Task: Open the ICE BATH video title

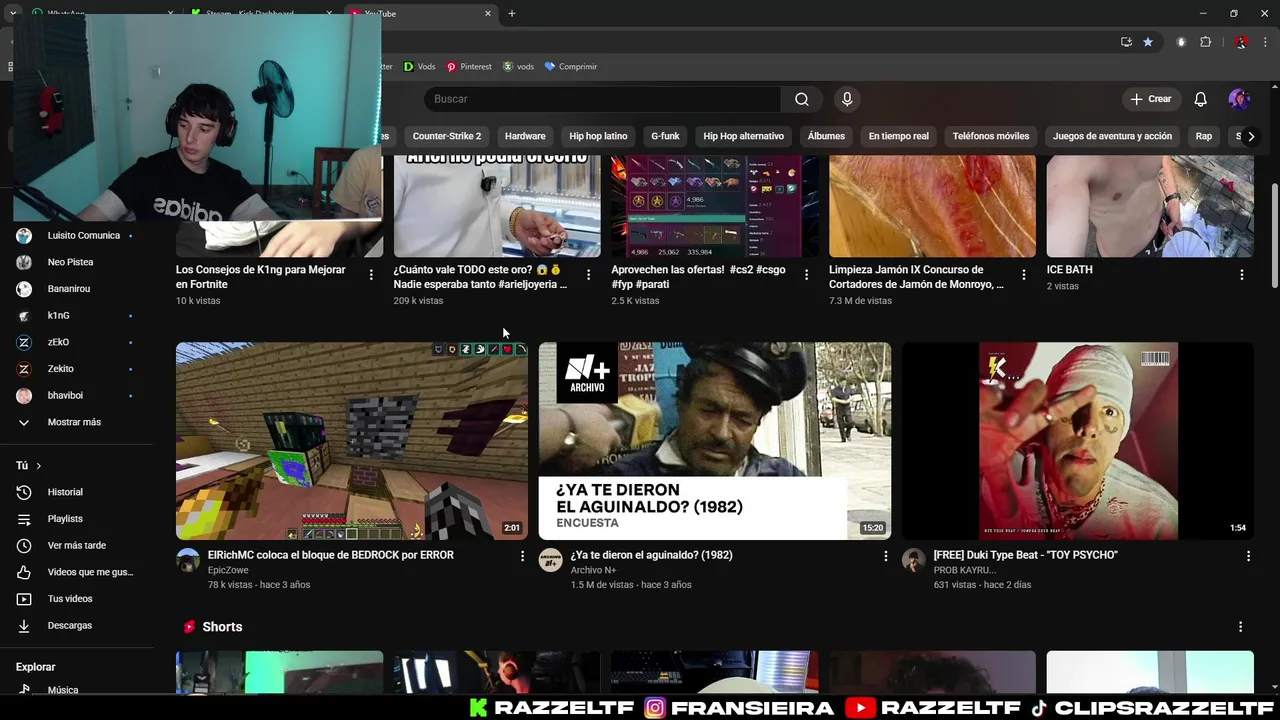Action: click(x=1069, y=270)
